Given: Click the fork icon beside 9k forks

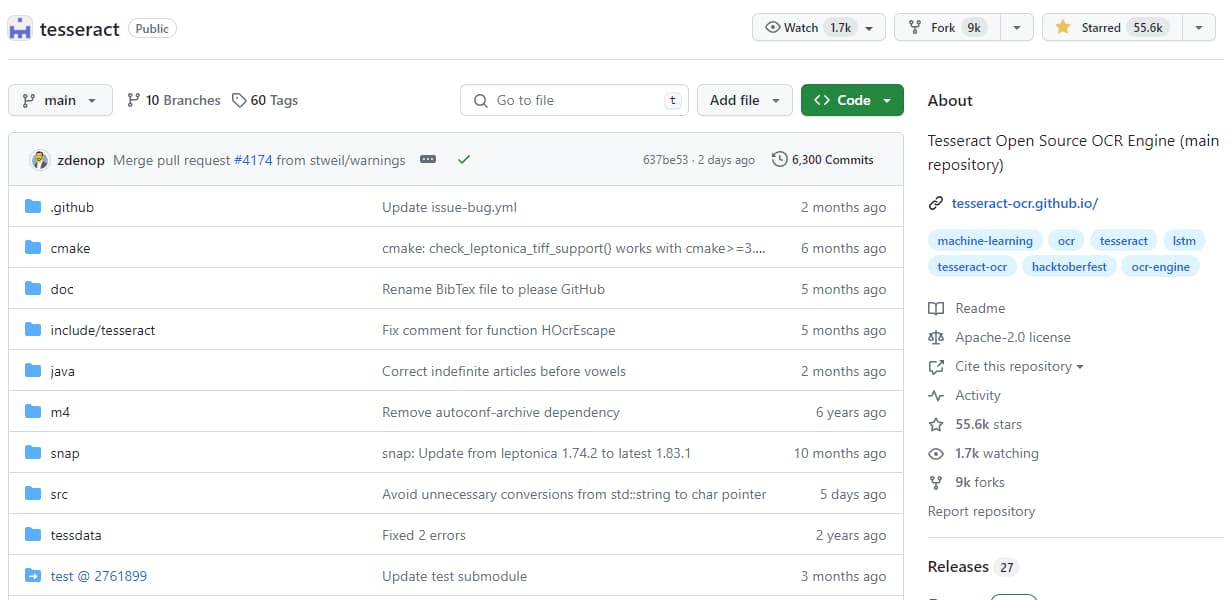Looking at the screenshot, I should point(936,482).
